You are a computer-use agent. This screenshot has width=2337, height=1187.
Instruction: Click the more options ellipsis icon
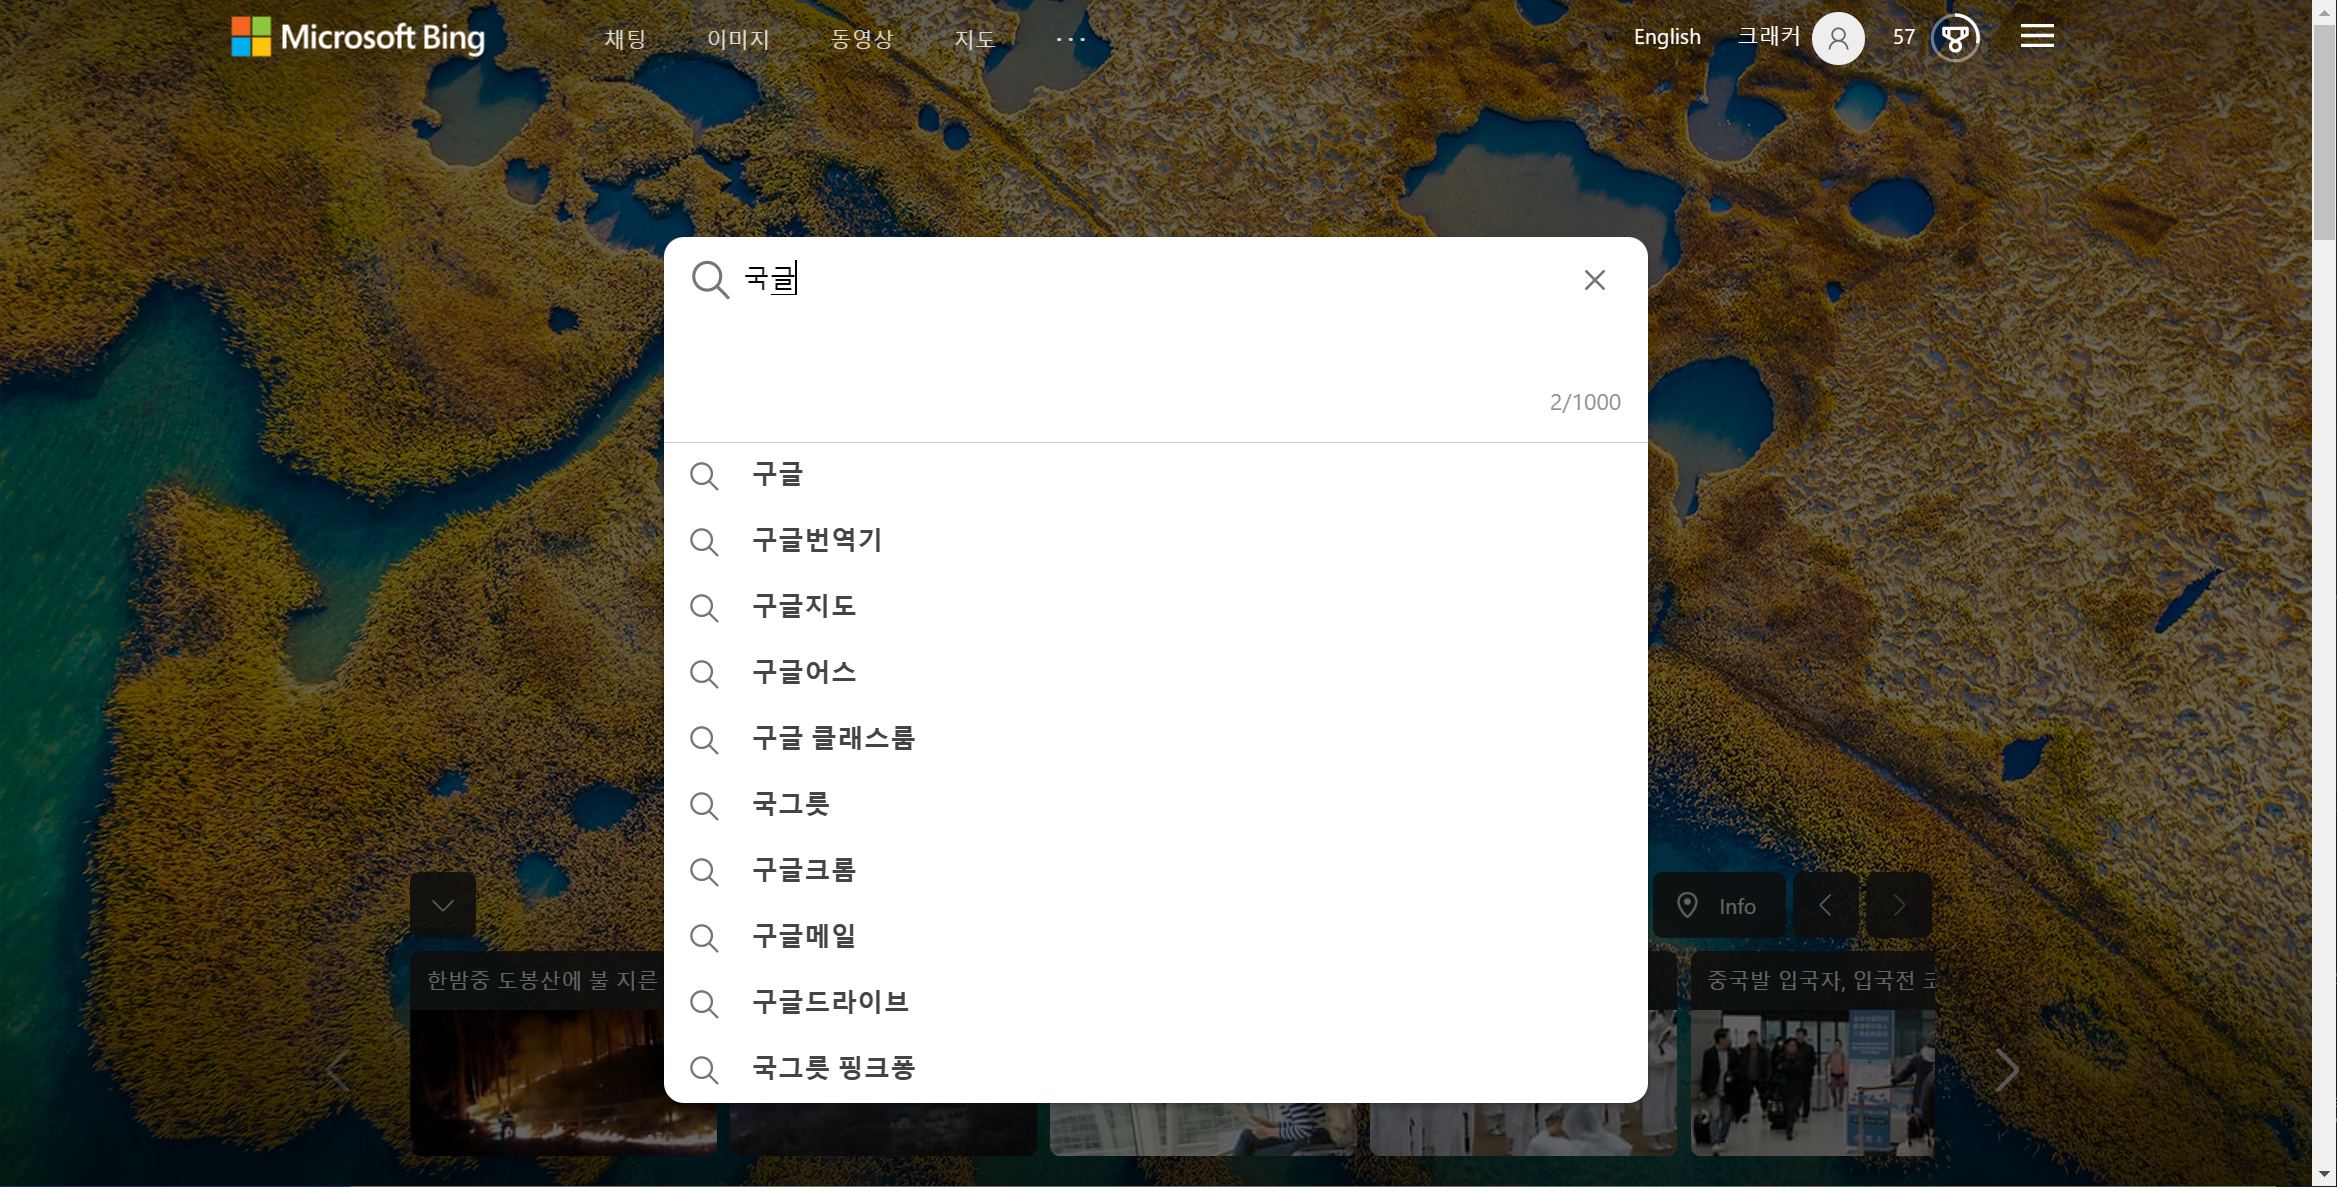(1070, 38)
